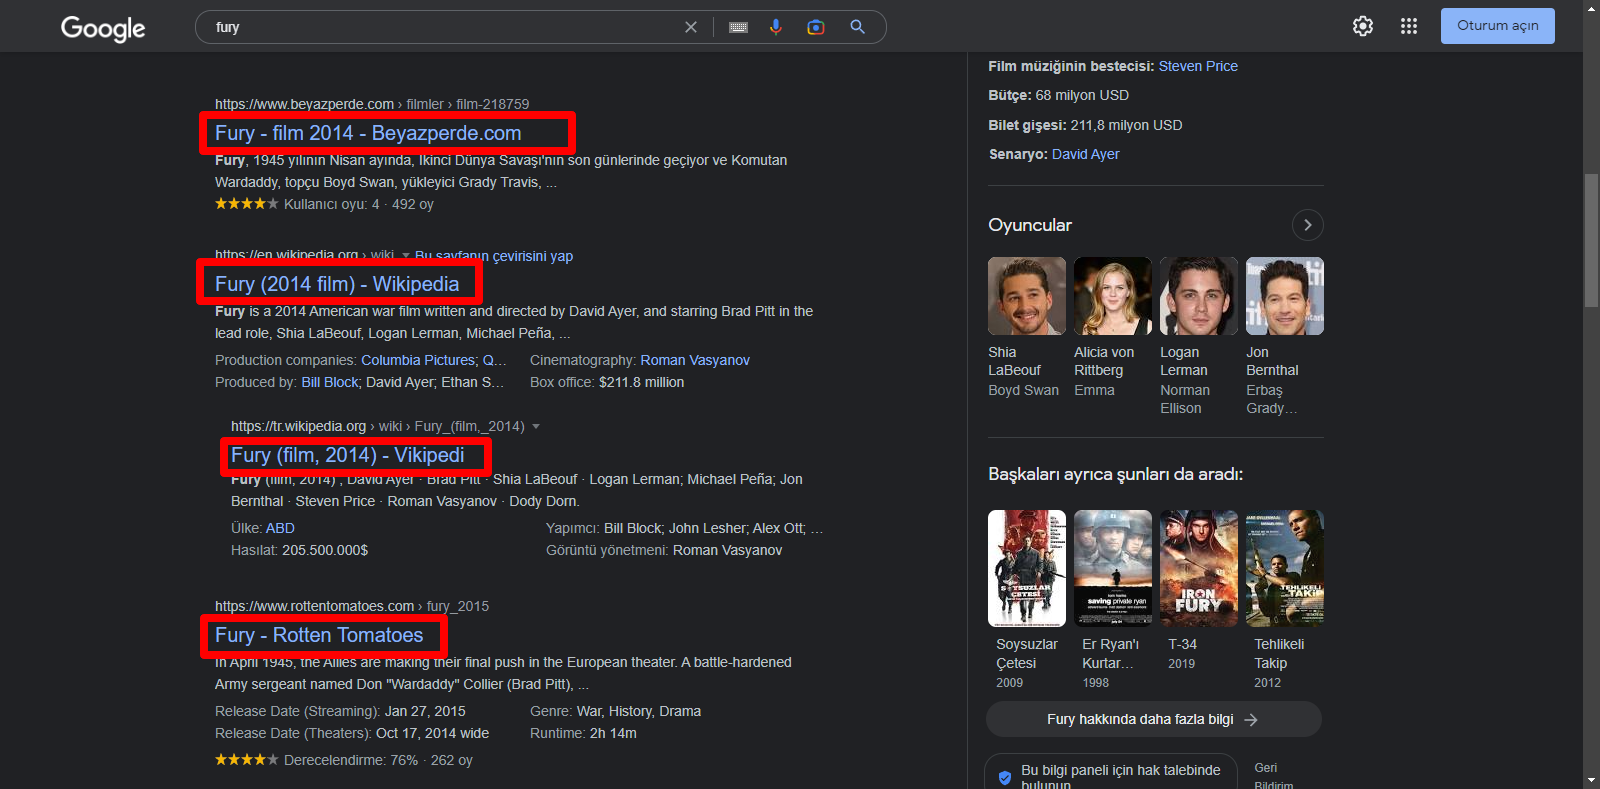Open the Tehlikeli Takip movie poster

tap(1285, 568)
